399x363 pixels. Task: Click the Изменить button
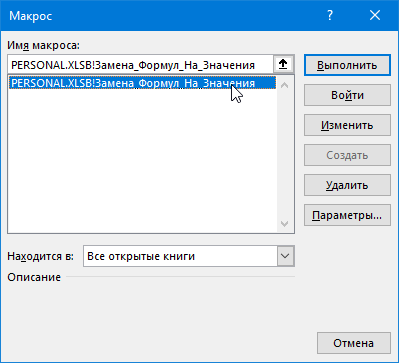(x=347, y=125)
